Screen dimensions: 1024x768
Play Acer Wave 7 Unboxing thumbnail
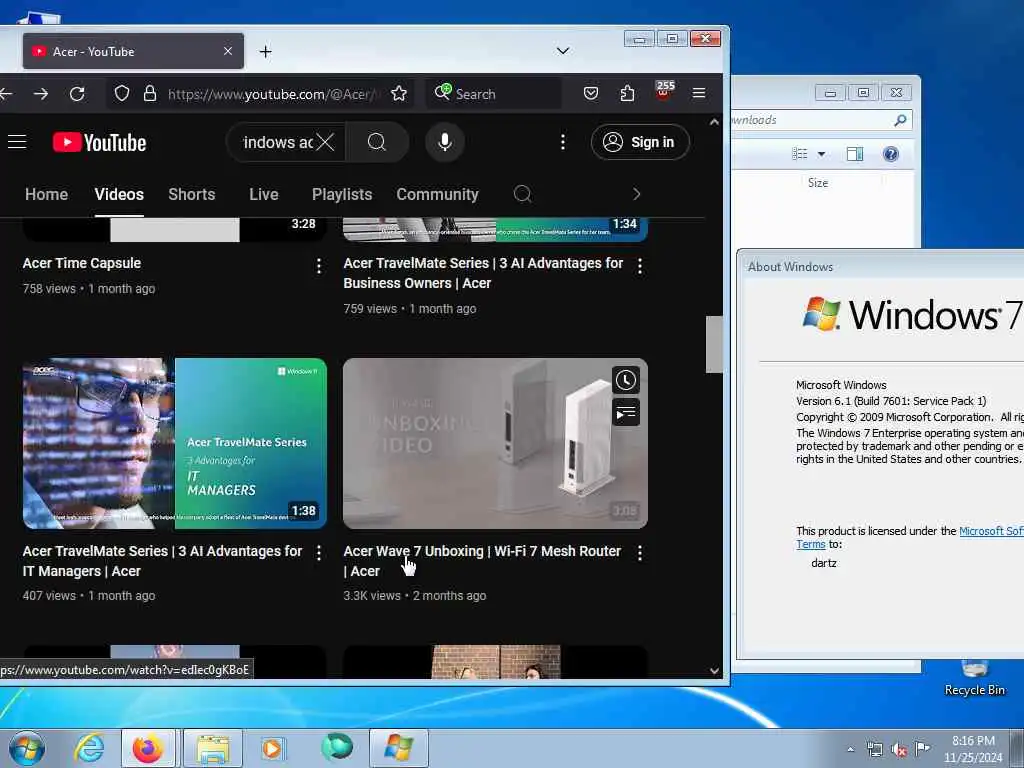495,443
